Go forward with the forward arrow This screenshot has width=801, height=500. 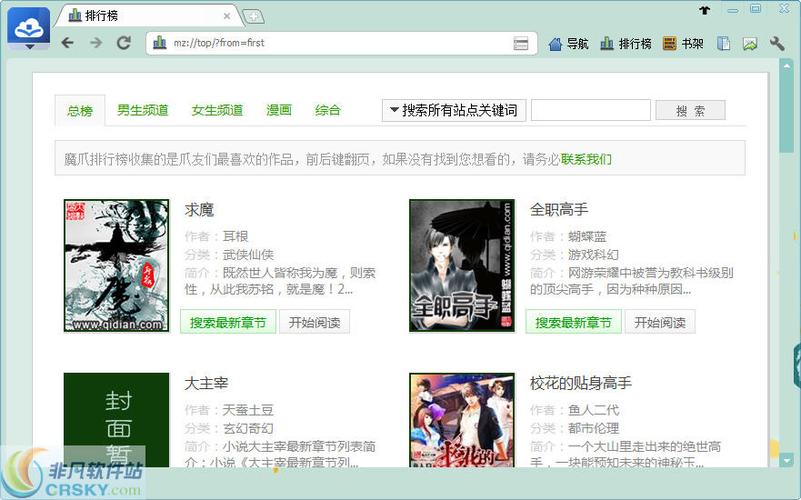coord(96,43)
